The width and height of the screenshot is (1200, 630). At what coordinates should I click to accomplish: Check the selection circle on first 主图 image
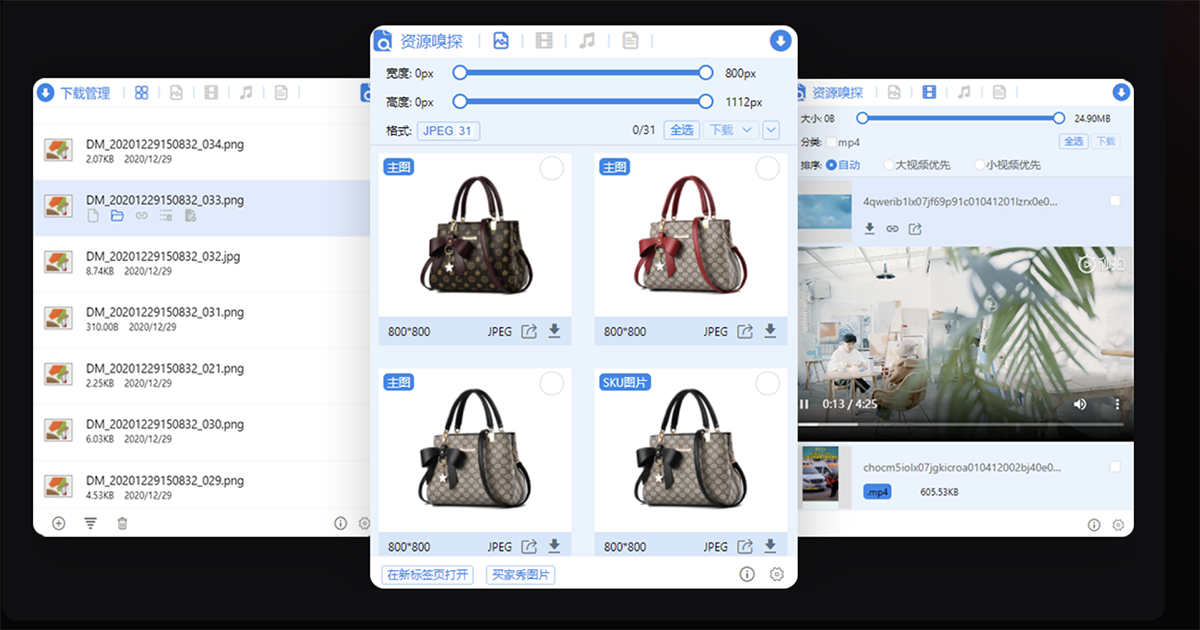[x=551, y=168]
